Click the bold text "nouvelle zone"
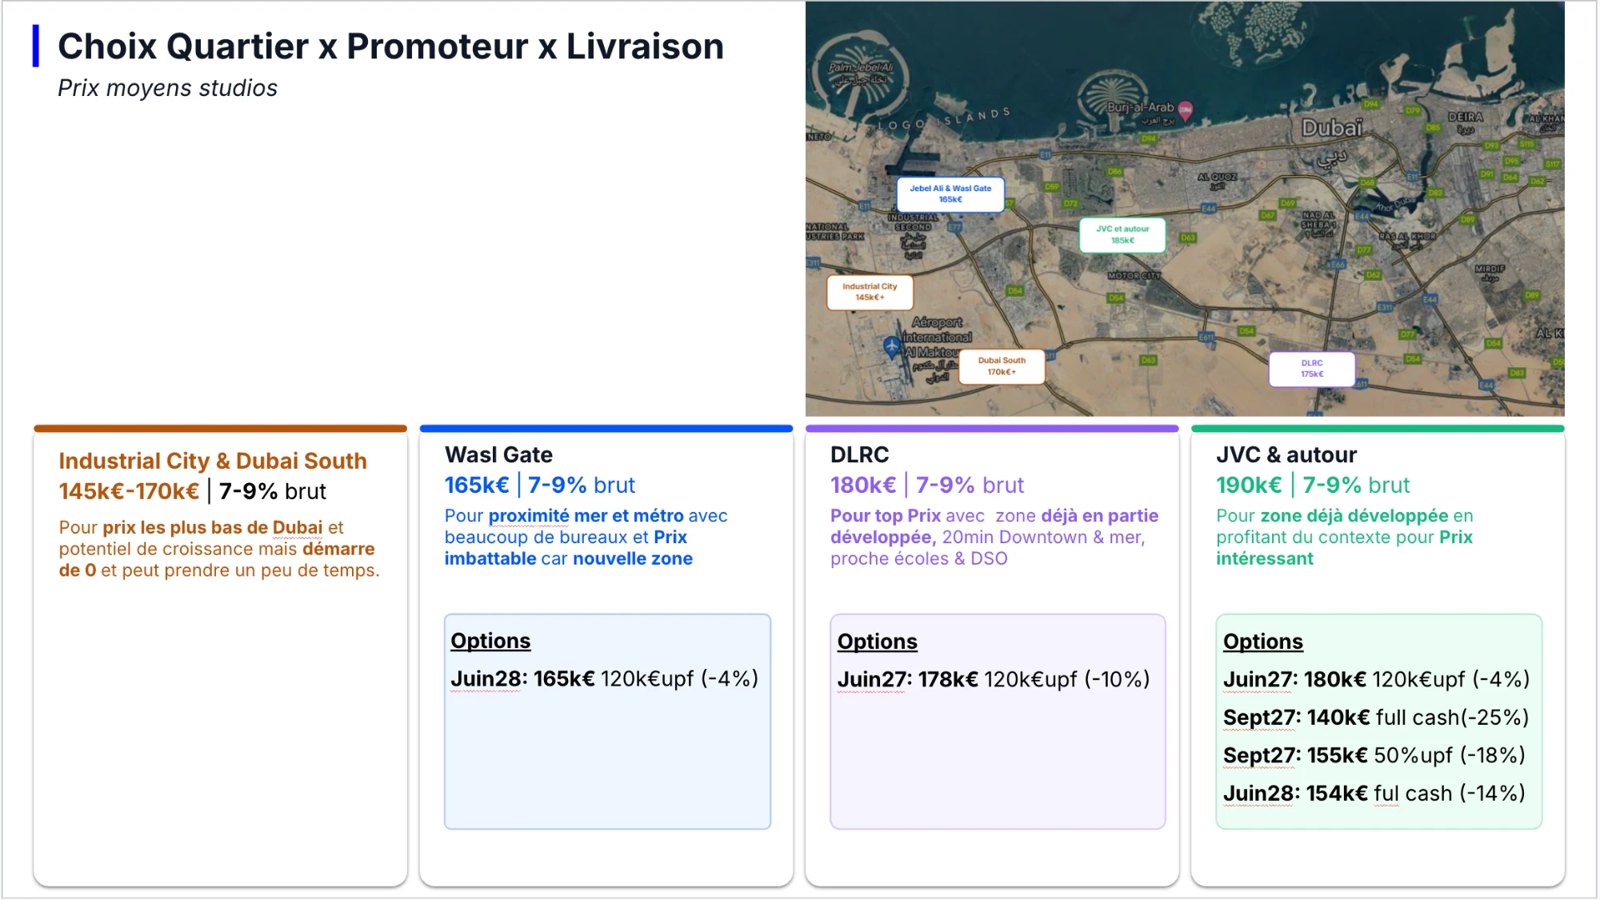 point(633,559)
